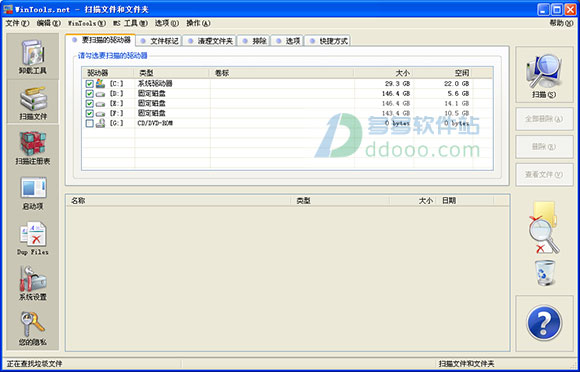The width and height of the screenshot is (580, 372).
Task: Uncheck the D: fixed disk checkbox
Action: pyautogui.click(x=90, y=94)
